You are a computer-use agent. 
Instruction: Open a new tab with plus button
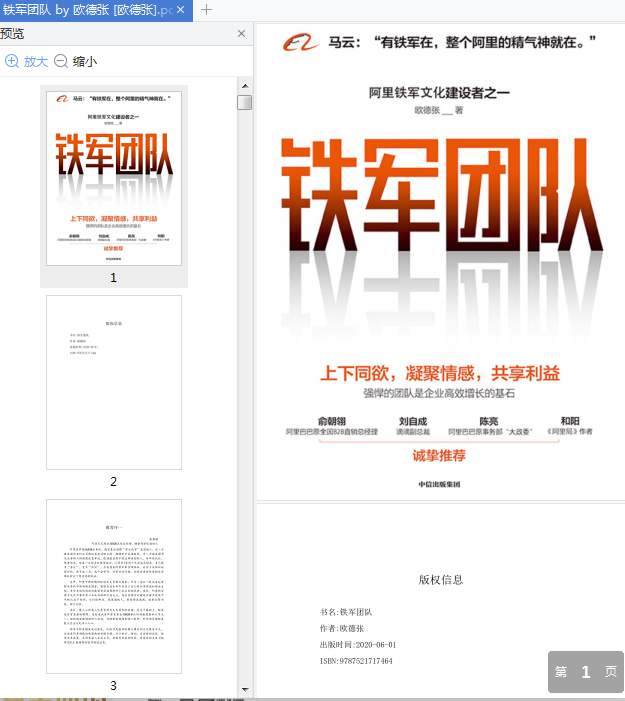[207, 9]
